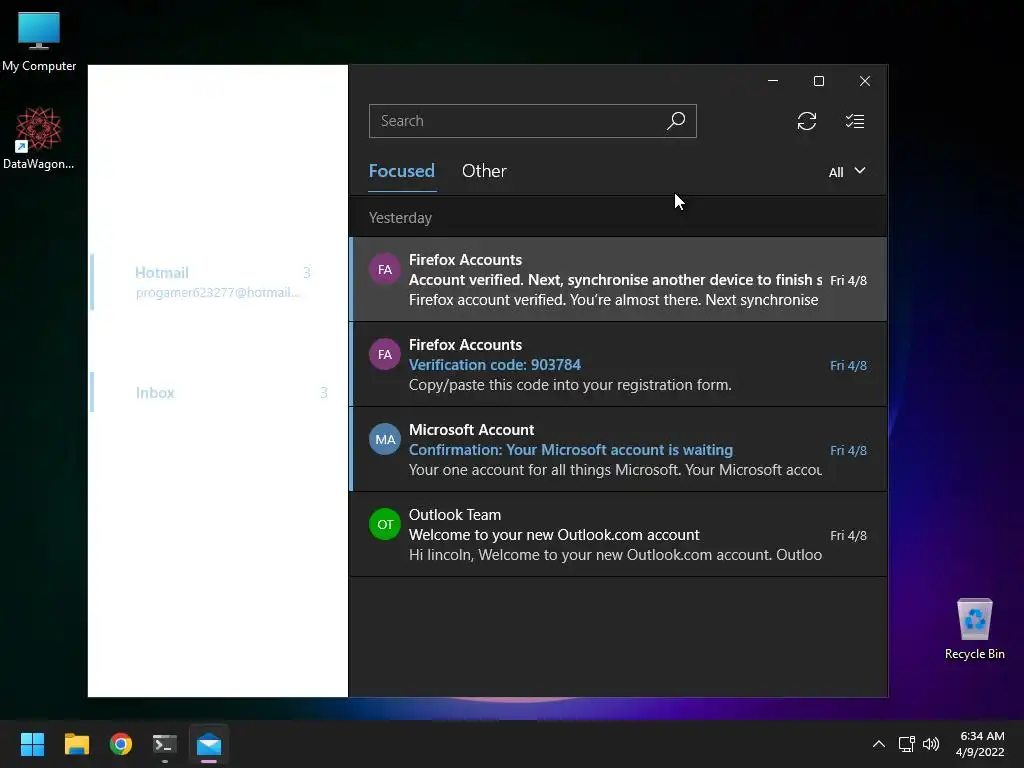This screenshot has height=768, width=1024.
Task: Sync this view with refresh icon
Action: point(807,121)
